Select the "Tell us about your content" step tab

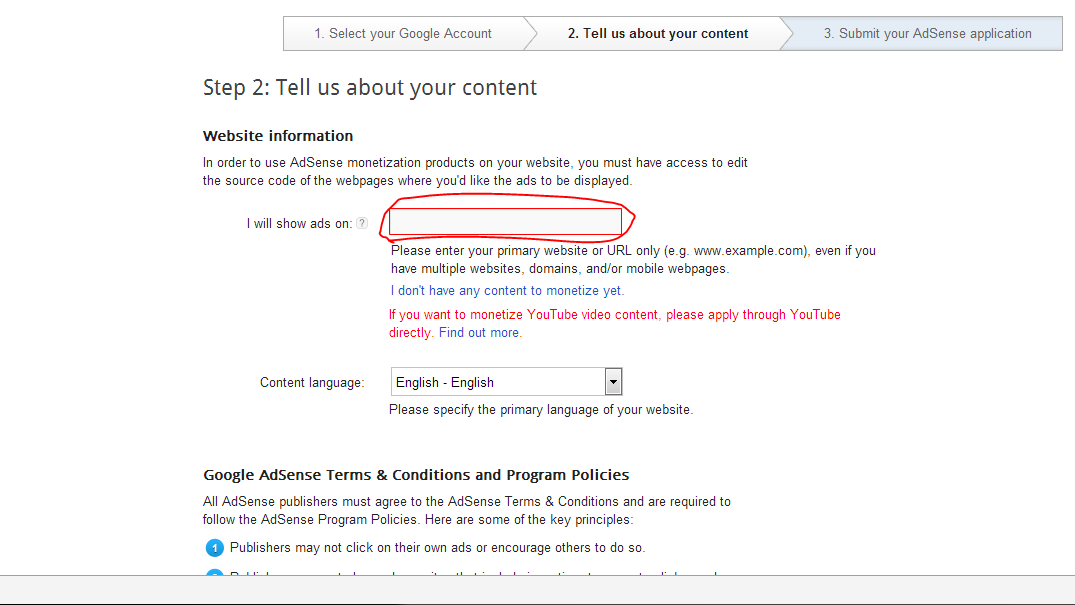(x=657, y=34)
